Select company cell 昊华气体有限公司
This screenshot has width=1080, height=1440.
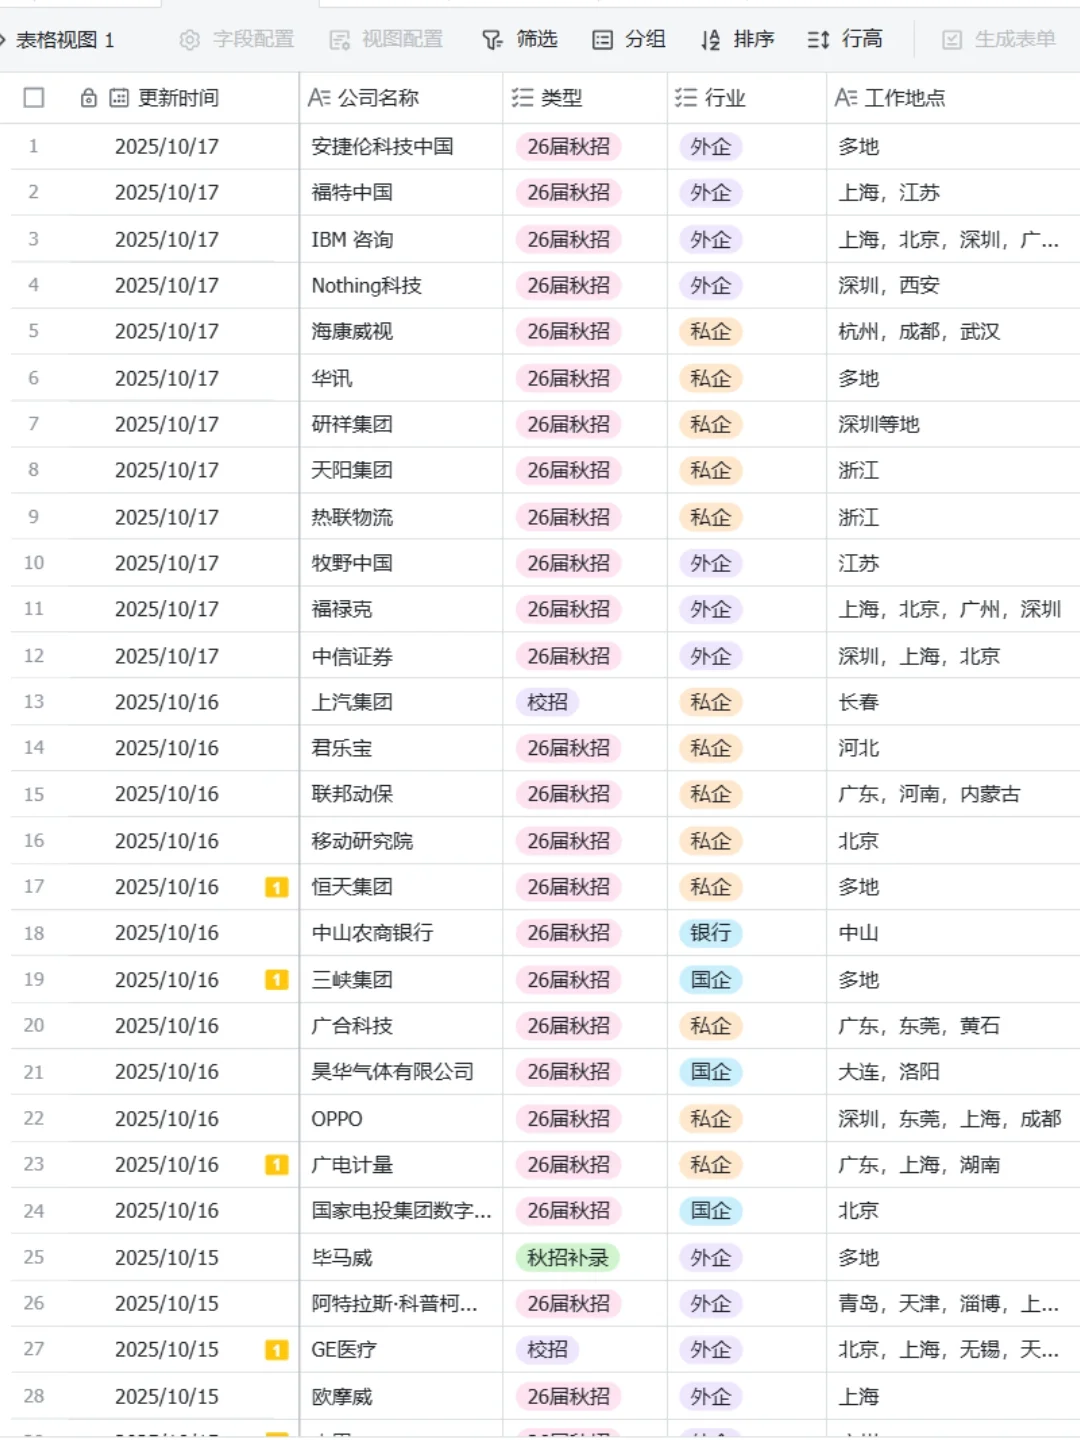point(401,1072)
